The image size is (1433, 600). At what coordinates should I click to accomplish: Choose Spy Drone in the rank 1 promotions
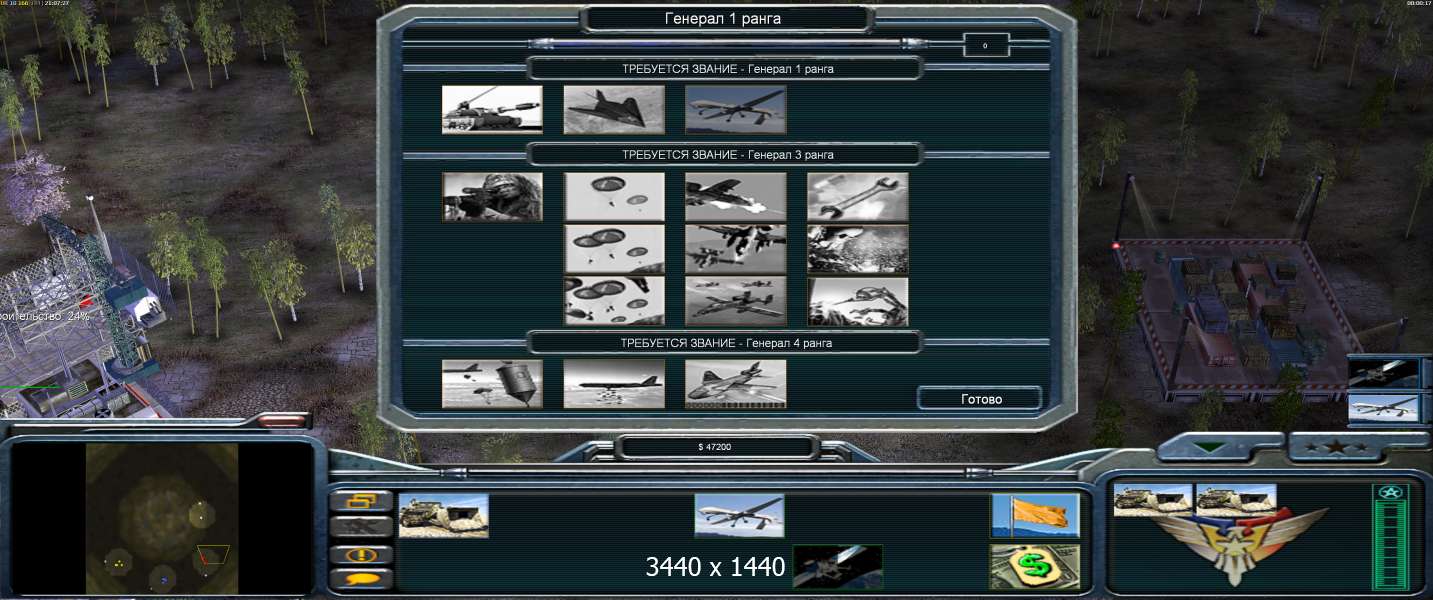tap(736, 109)
